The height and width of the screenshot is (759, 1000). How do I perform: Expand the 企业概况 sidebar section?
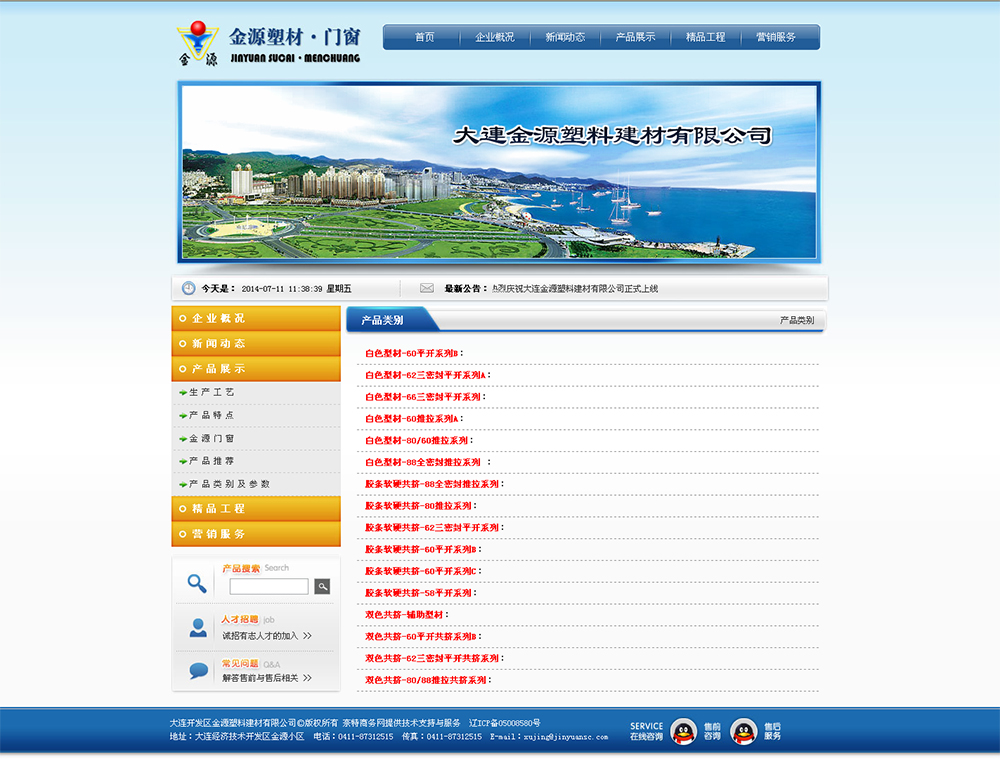[x=256, y=319]
